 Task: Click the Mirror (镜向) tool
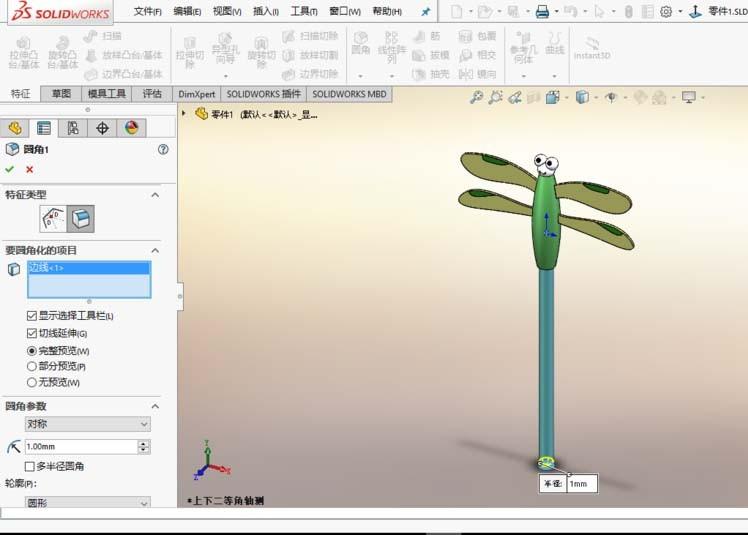(477, 74)
